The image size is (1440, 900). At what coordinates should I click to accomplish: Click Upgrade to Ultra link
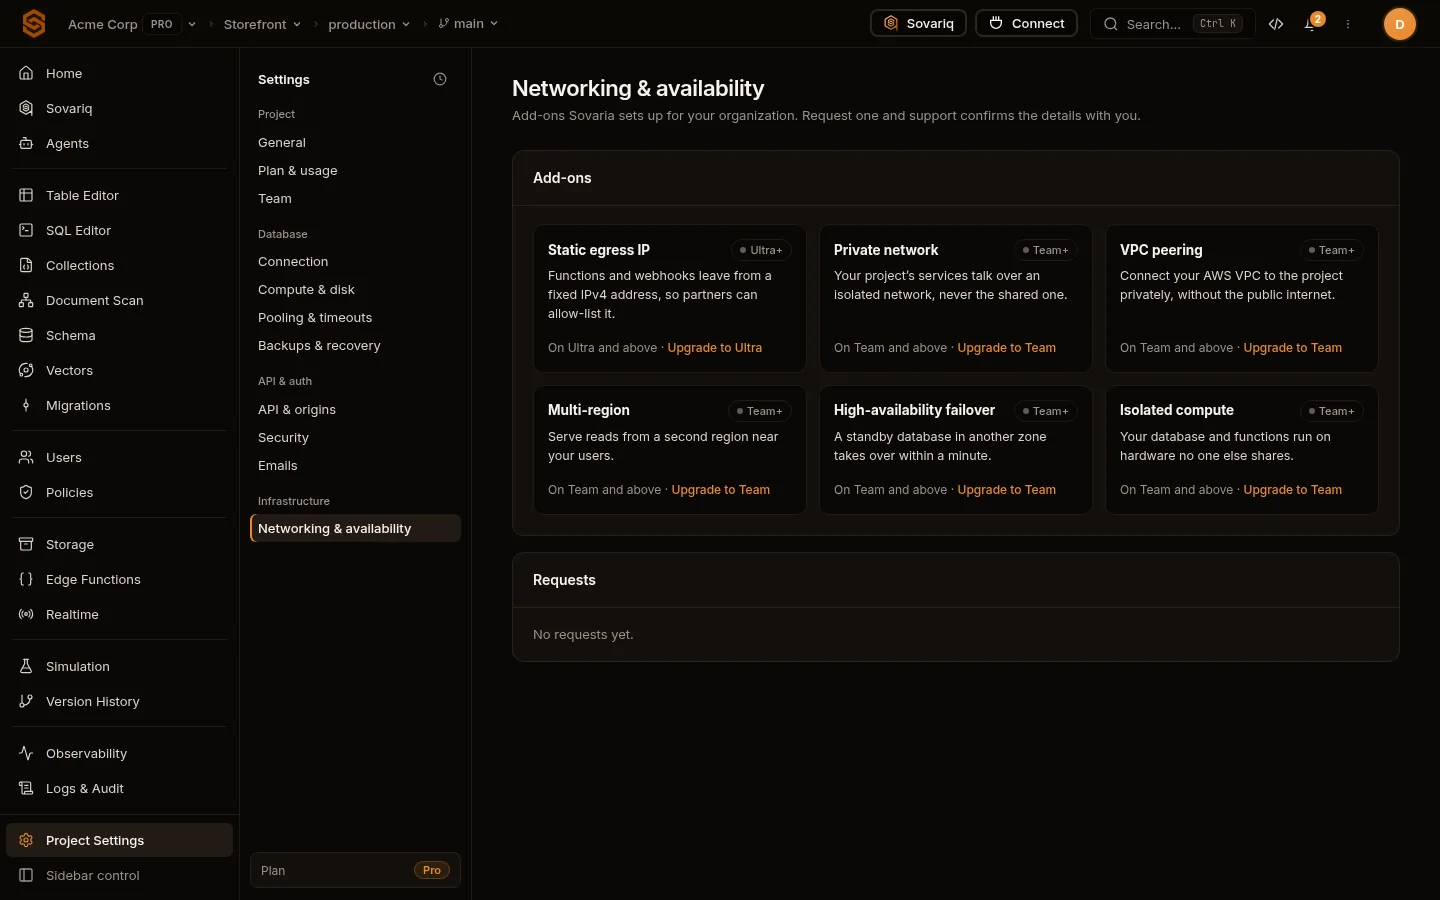pyautogui.click(x=715, y=348)
